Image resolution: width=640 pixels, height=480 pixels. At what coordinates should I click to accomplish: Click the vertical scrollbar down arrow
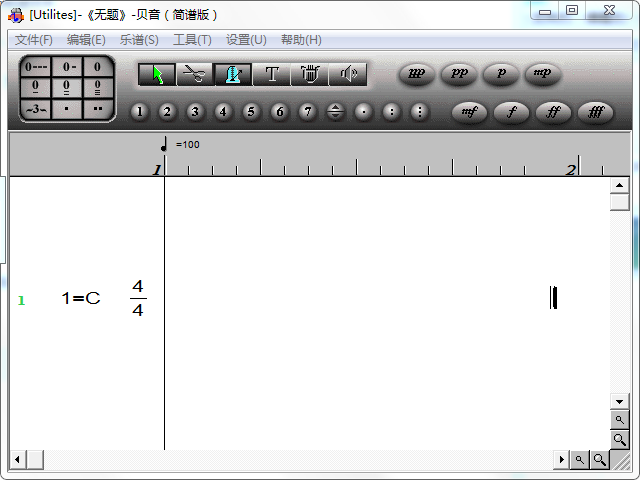tap(619, 401)
